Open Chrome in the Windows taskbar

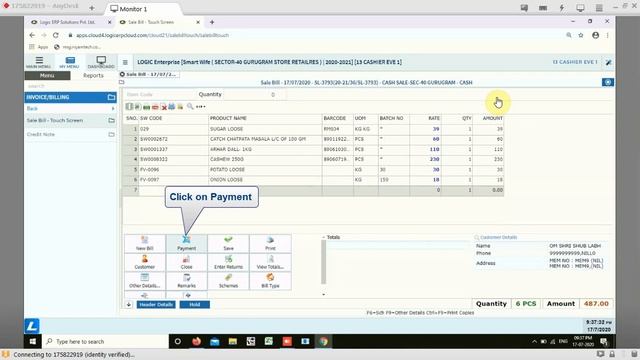pos(323,342)
